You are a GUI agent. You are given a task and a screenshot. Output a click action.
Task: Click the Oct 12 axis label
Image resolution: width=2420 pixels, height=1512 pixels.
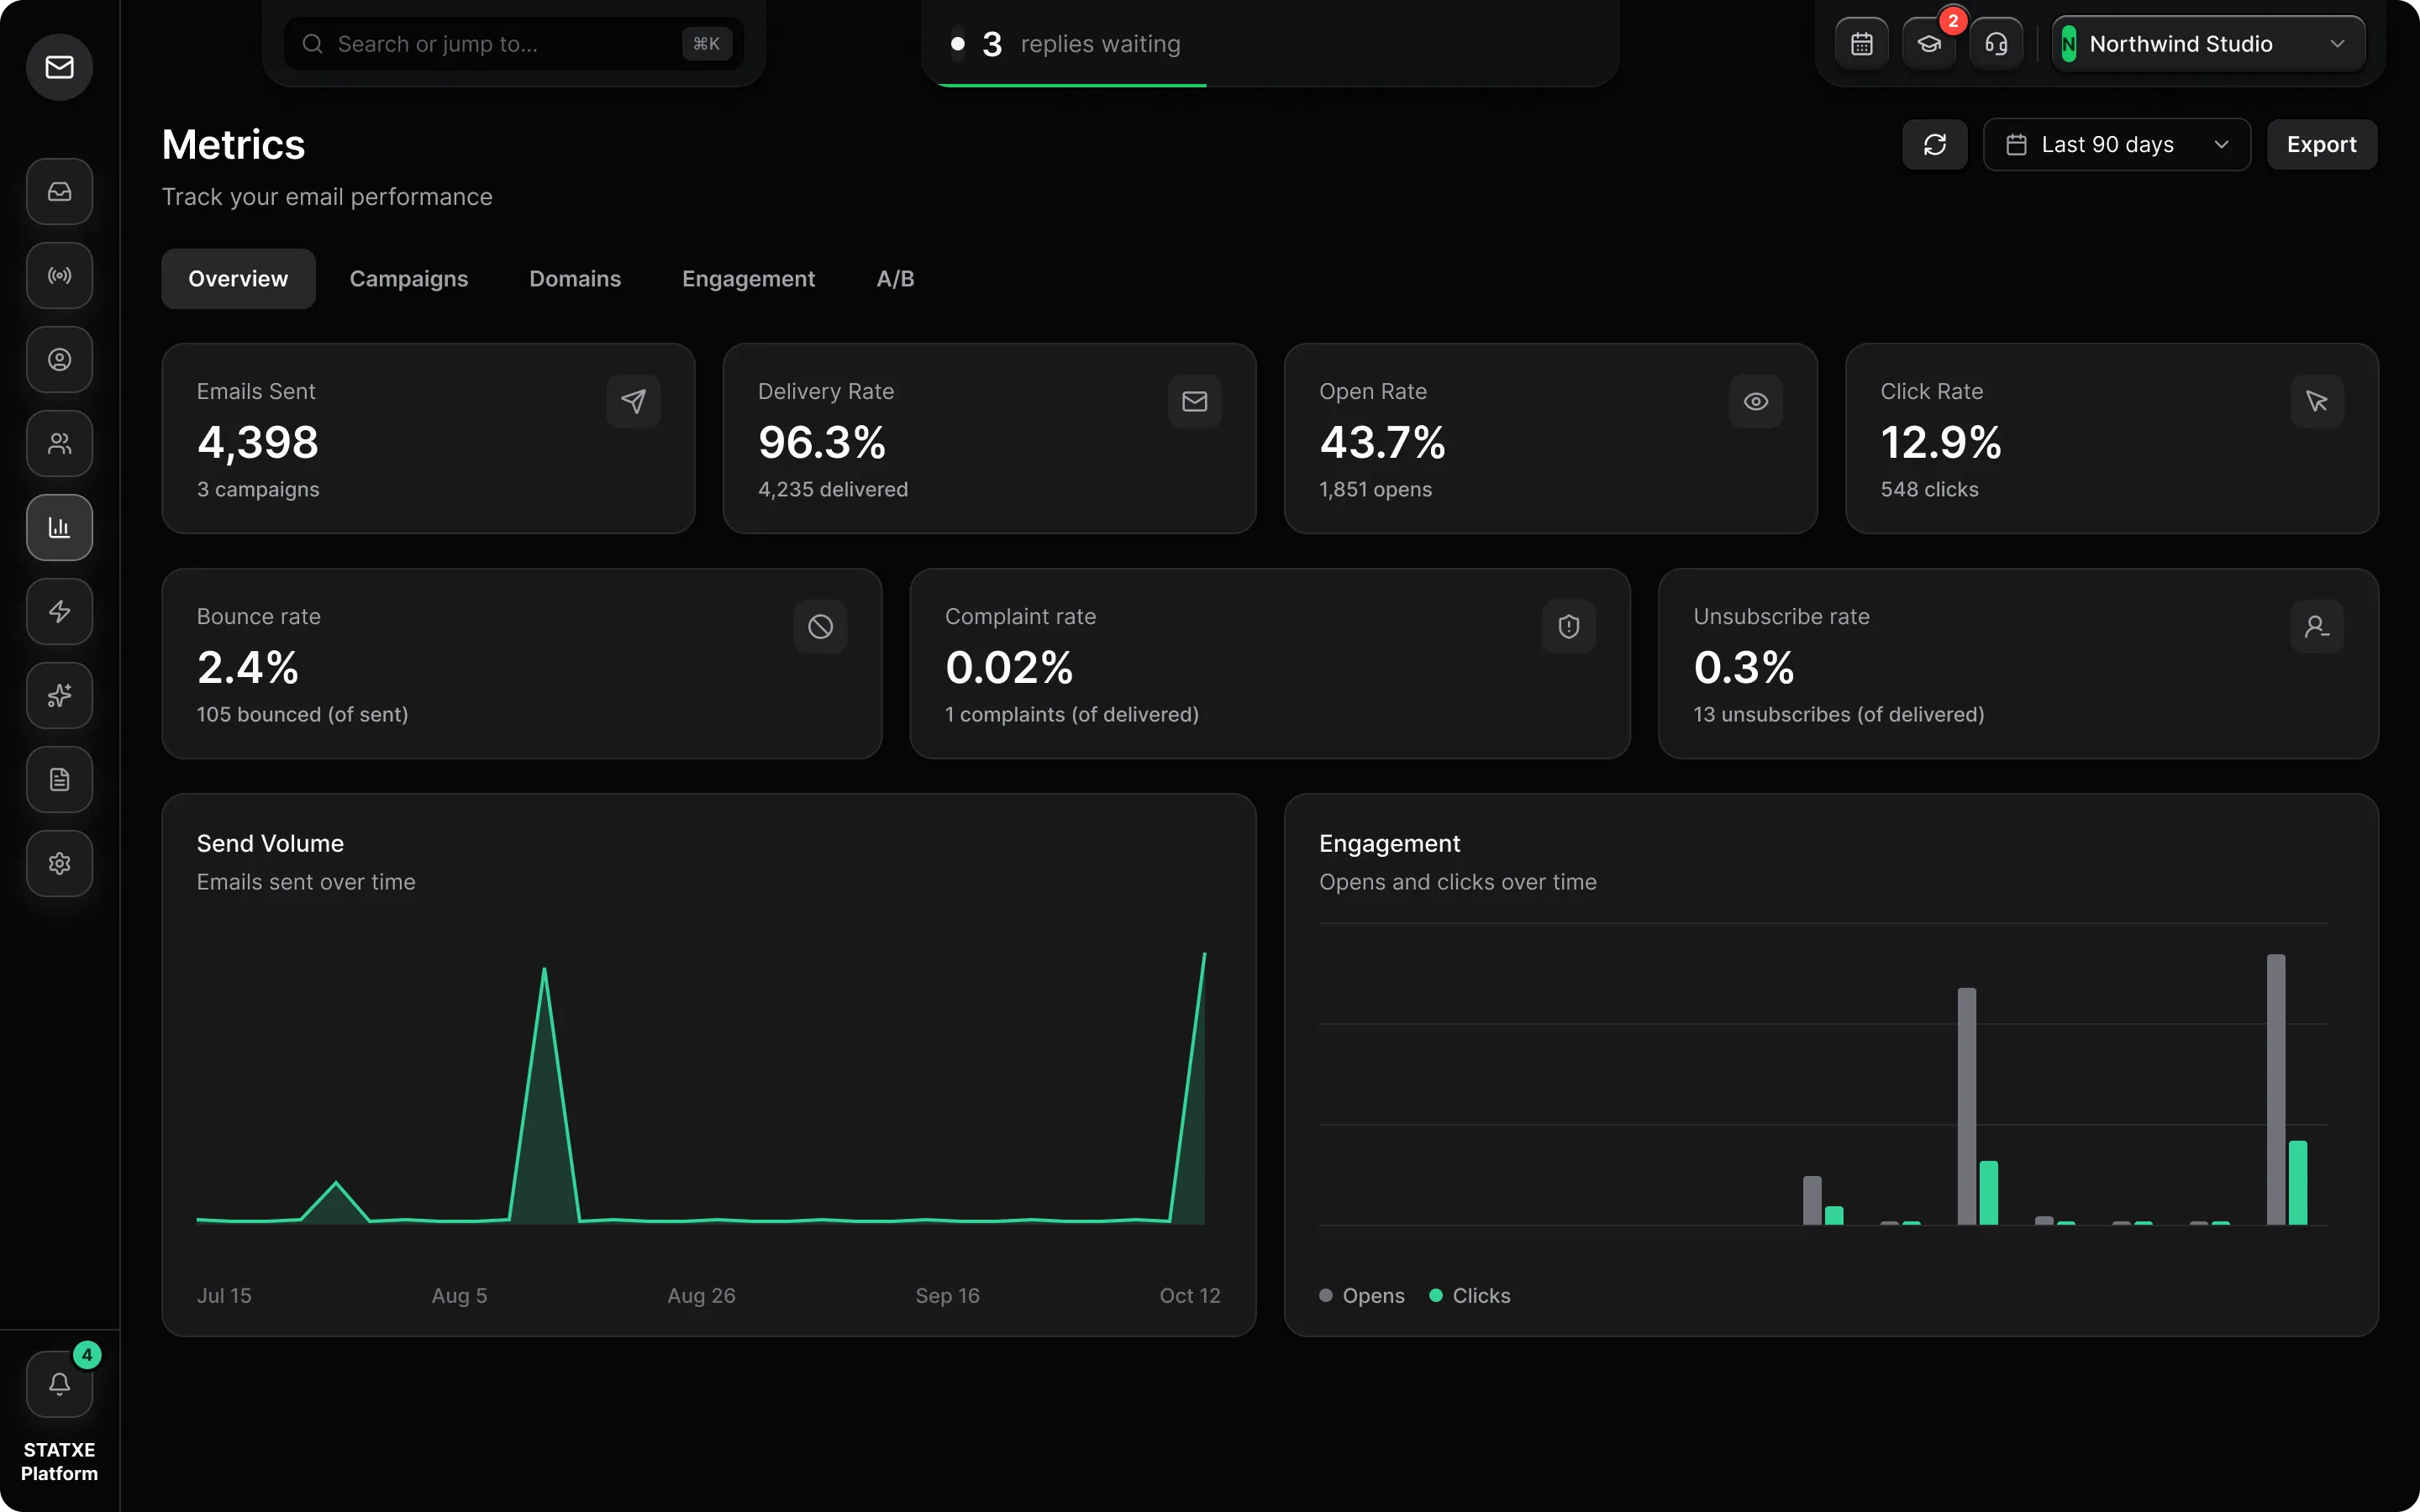click(x=1190, y=1296)
